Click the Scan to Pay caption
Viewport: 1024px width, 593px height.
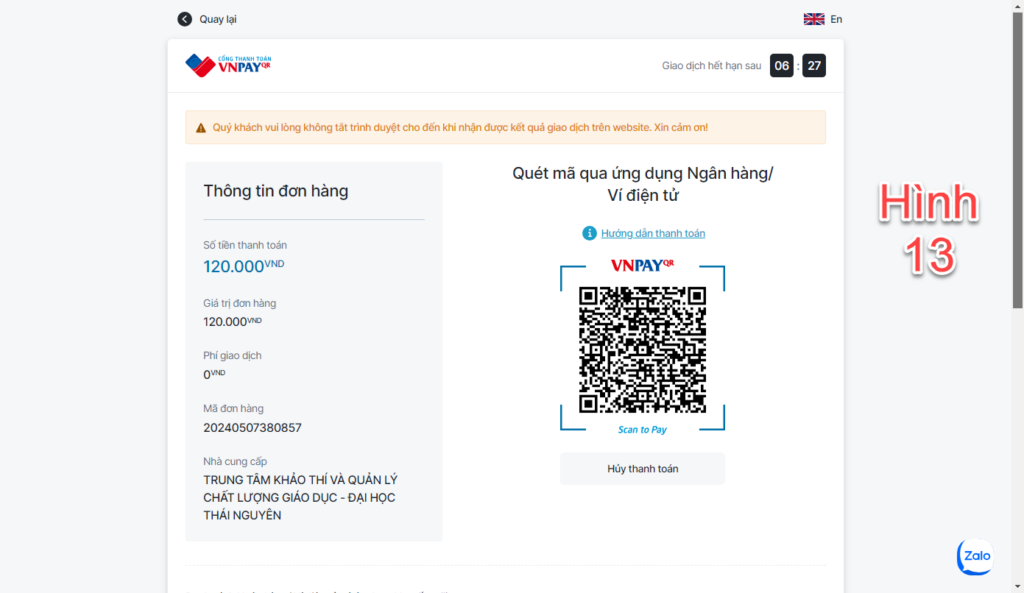643,430
